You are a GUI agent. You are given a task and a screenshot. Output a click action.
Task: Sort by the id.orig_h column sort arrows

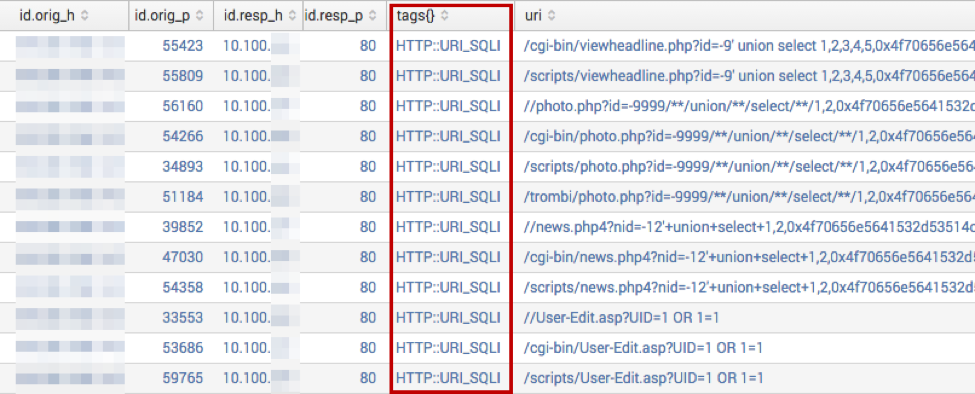85,16
